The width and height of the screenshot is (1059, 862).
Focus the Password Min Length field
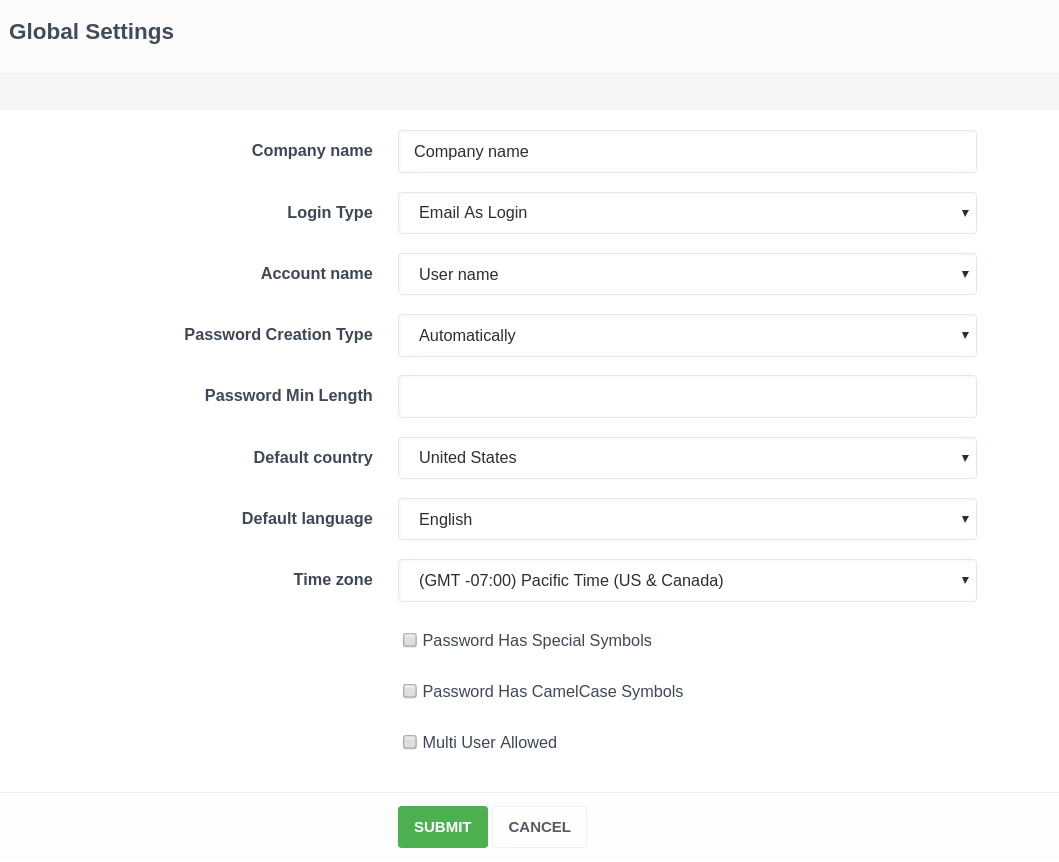point(687,396)
